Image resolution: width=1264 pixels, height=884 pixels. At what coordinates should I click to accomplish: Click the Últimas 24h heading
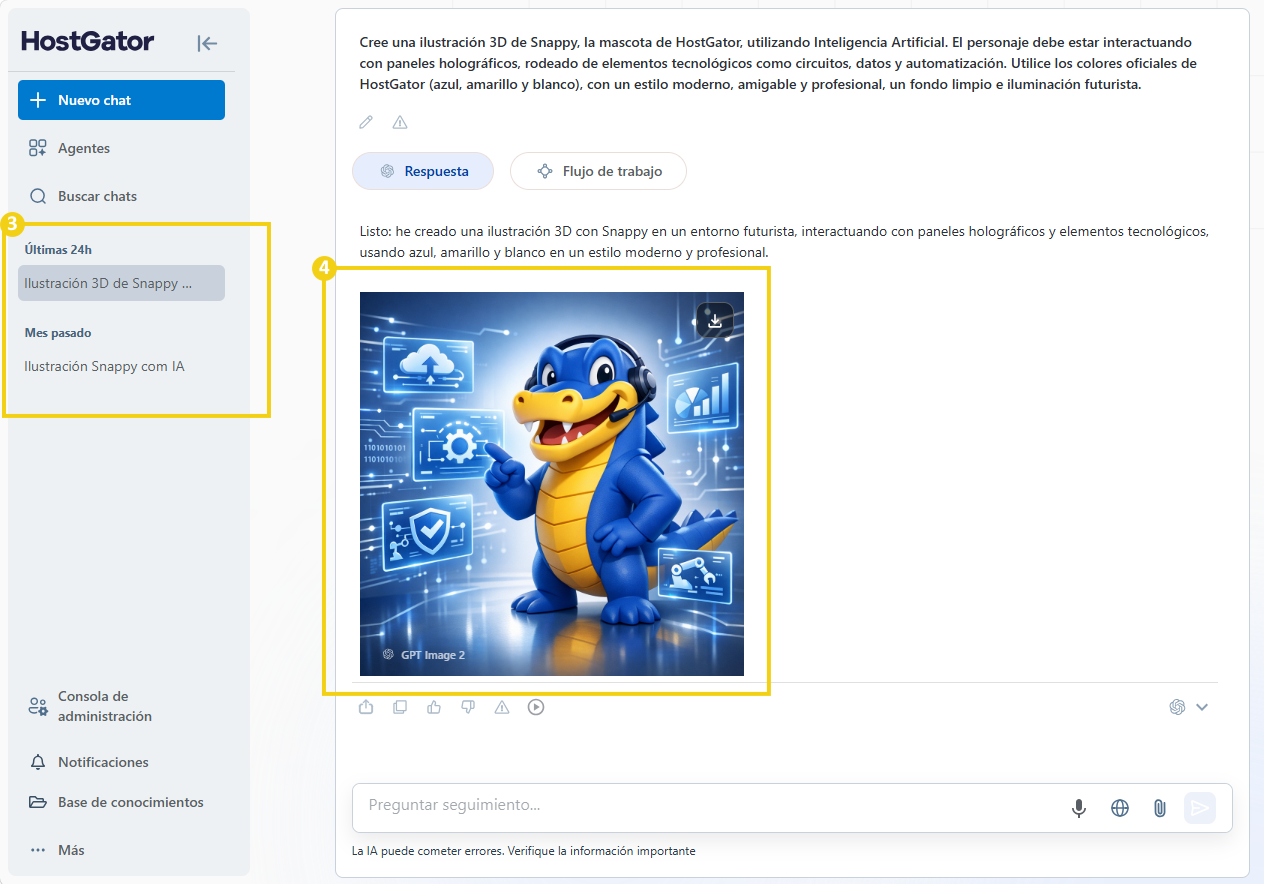tap(58, 250)
